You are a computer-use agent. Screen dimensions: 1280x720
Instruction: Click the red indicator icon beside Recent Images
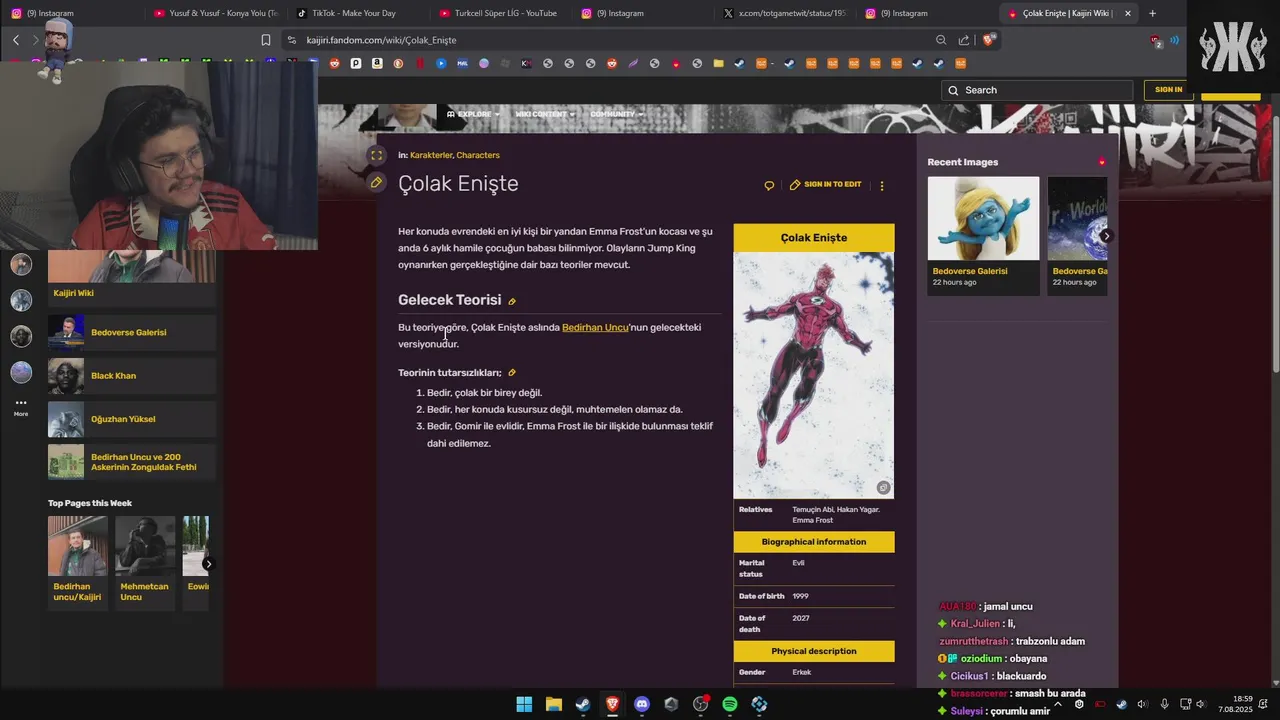tap(1102, 162)
